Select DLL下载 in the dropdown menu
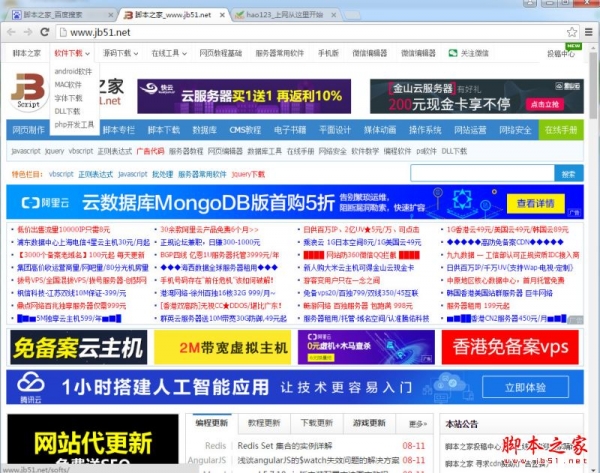600x473 pixels. [x=67, y=111]
